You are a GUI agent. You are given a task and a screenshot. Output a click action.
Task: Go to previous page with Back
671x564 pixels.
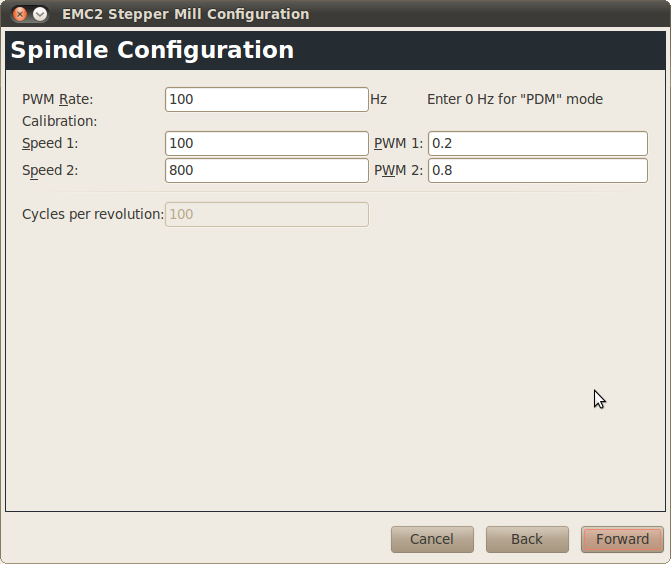click(x=527, y=539)
